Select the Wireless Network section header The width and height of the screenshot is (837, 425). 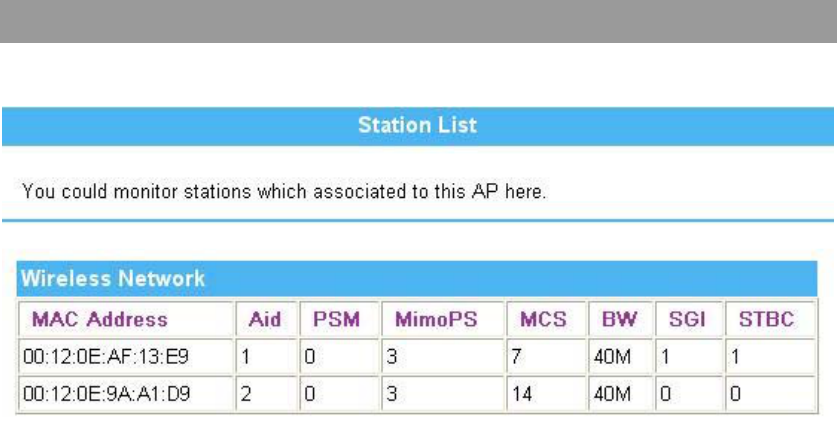click(x=417, y=279)
